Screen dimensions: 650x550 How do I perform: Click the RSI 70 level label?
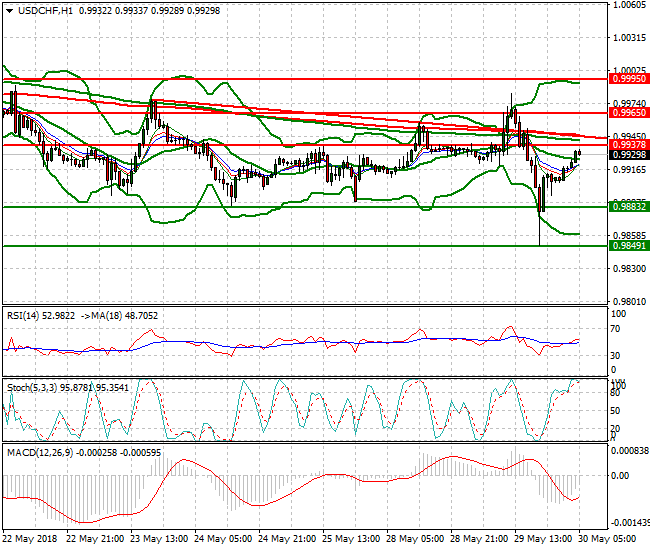tap(616, 329)
